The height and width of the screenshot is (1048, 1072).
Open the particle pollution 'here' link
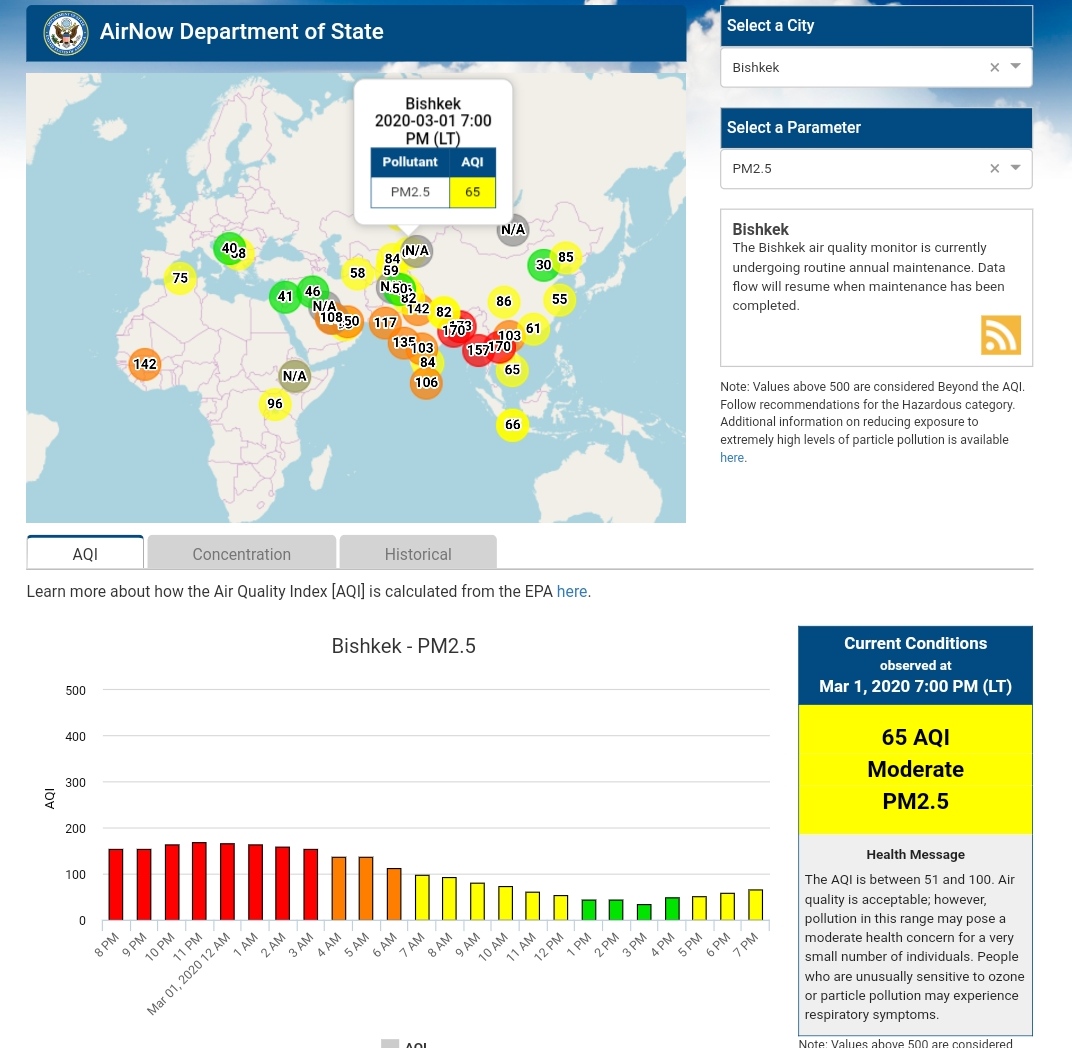[x=731, y=457]
